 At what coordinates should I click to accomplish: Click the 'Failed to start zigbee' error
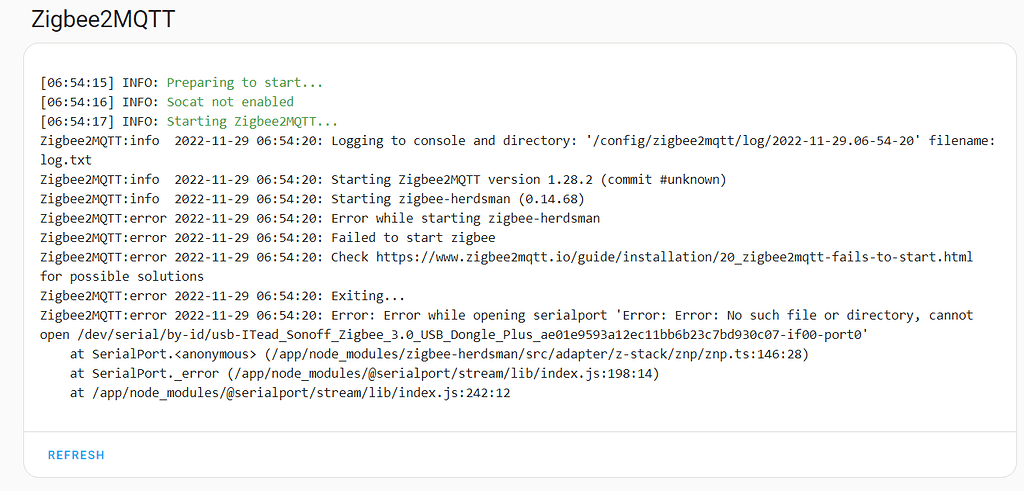pyautogui.click(x=413, y=237)
